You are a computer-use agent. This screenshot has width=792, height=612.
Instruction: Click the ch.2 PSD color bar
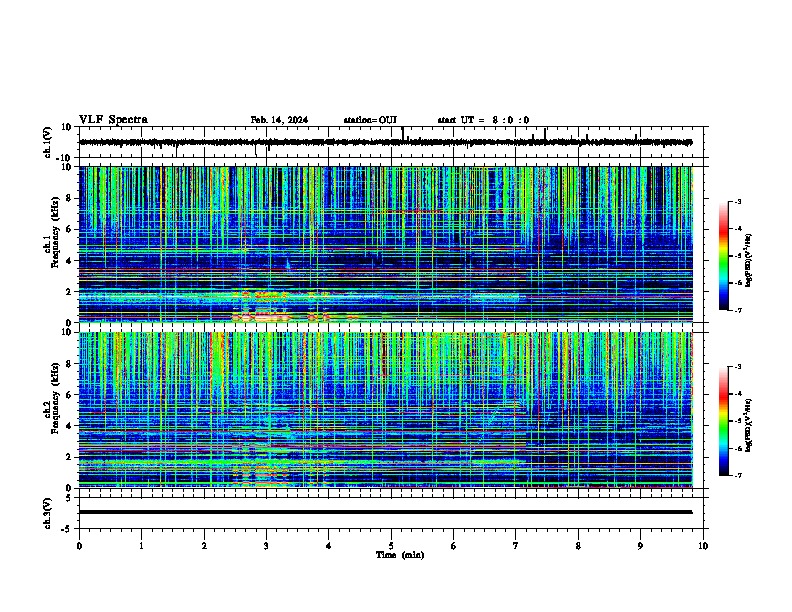pyautogui.click(x=723, y=421)
